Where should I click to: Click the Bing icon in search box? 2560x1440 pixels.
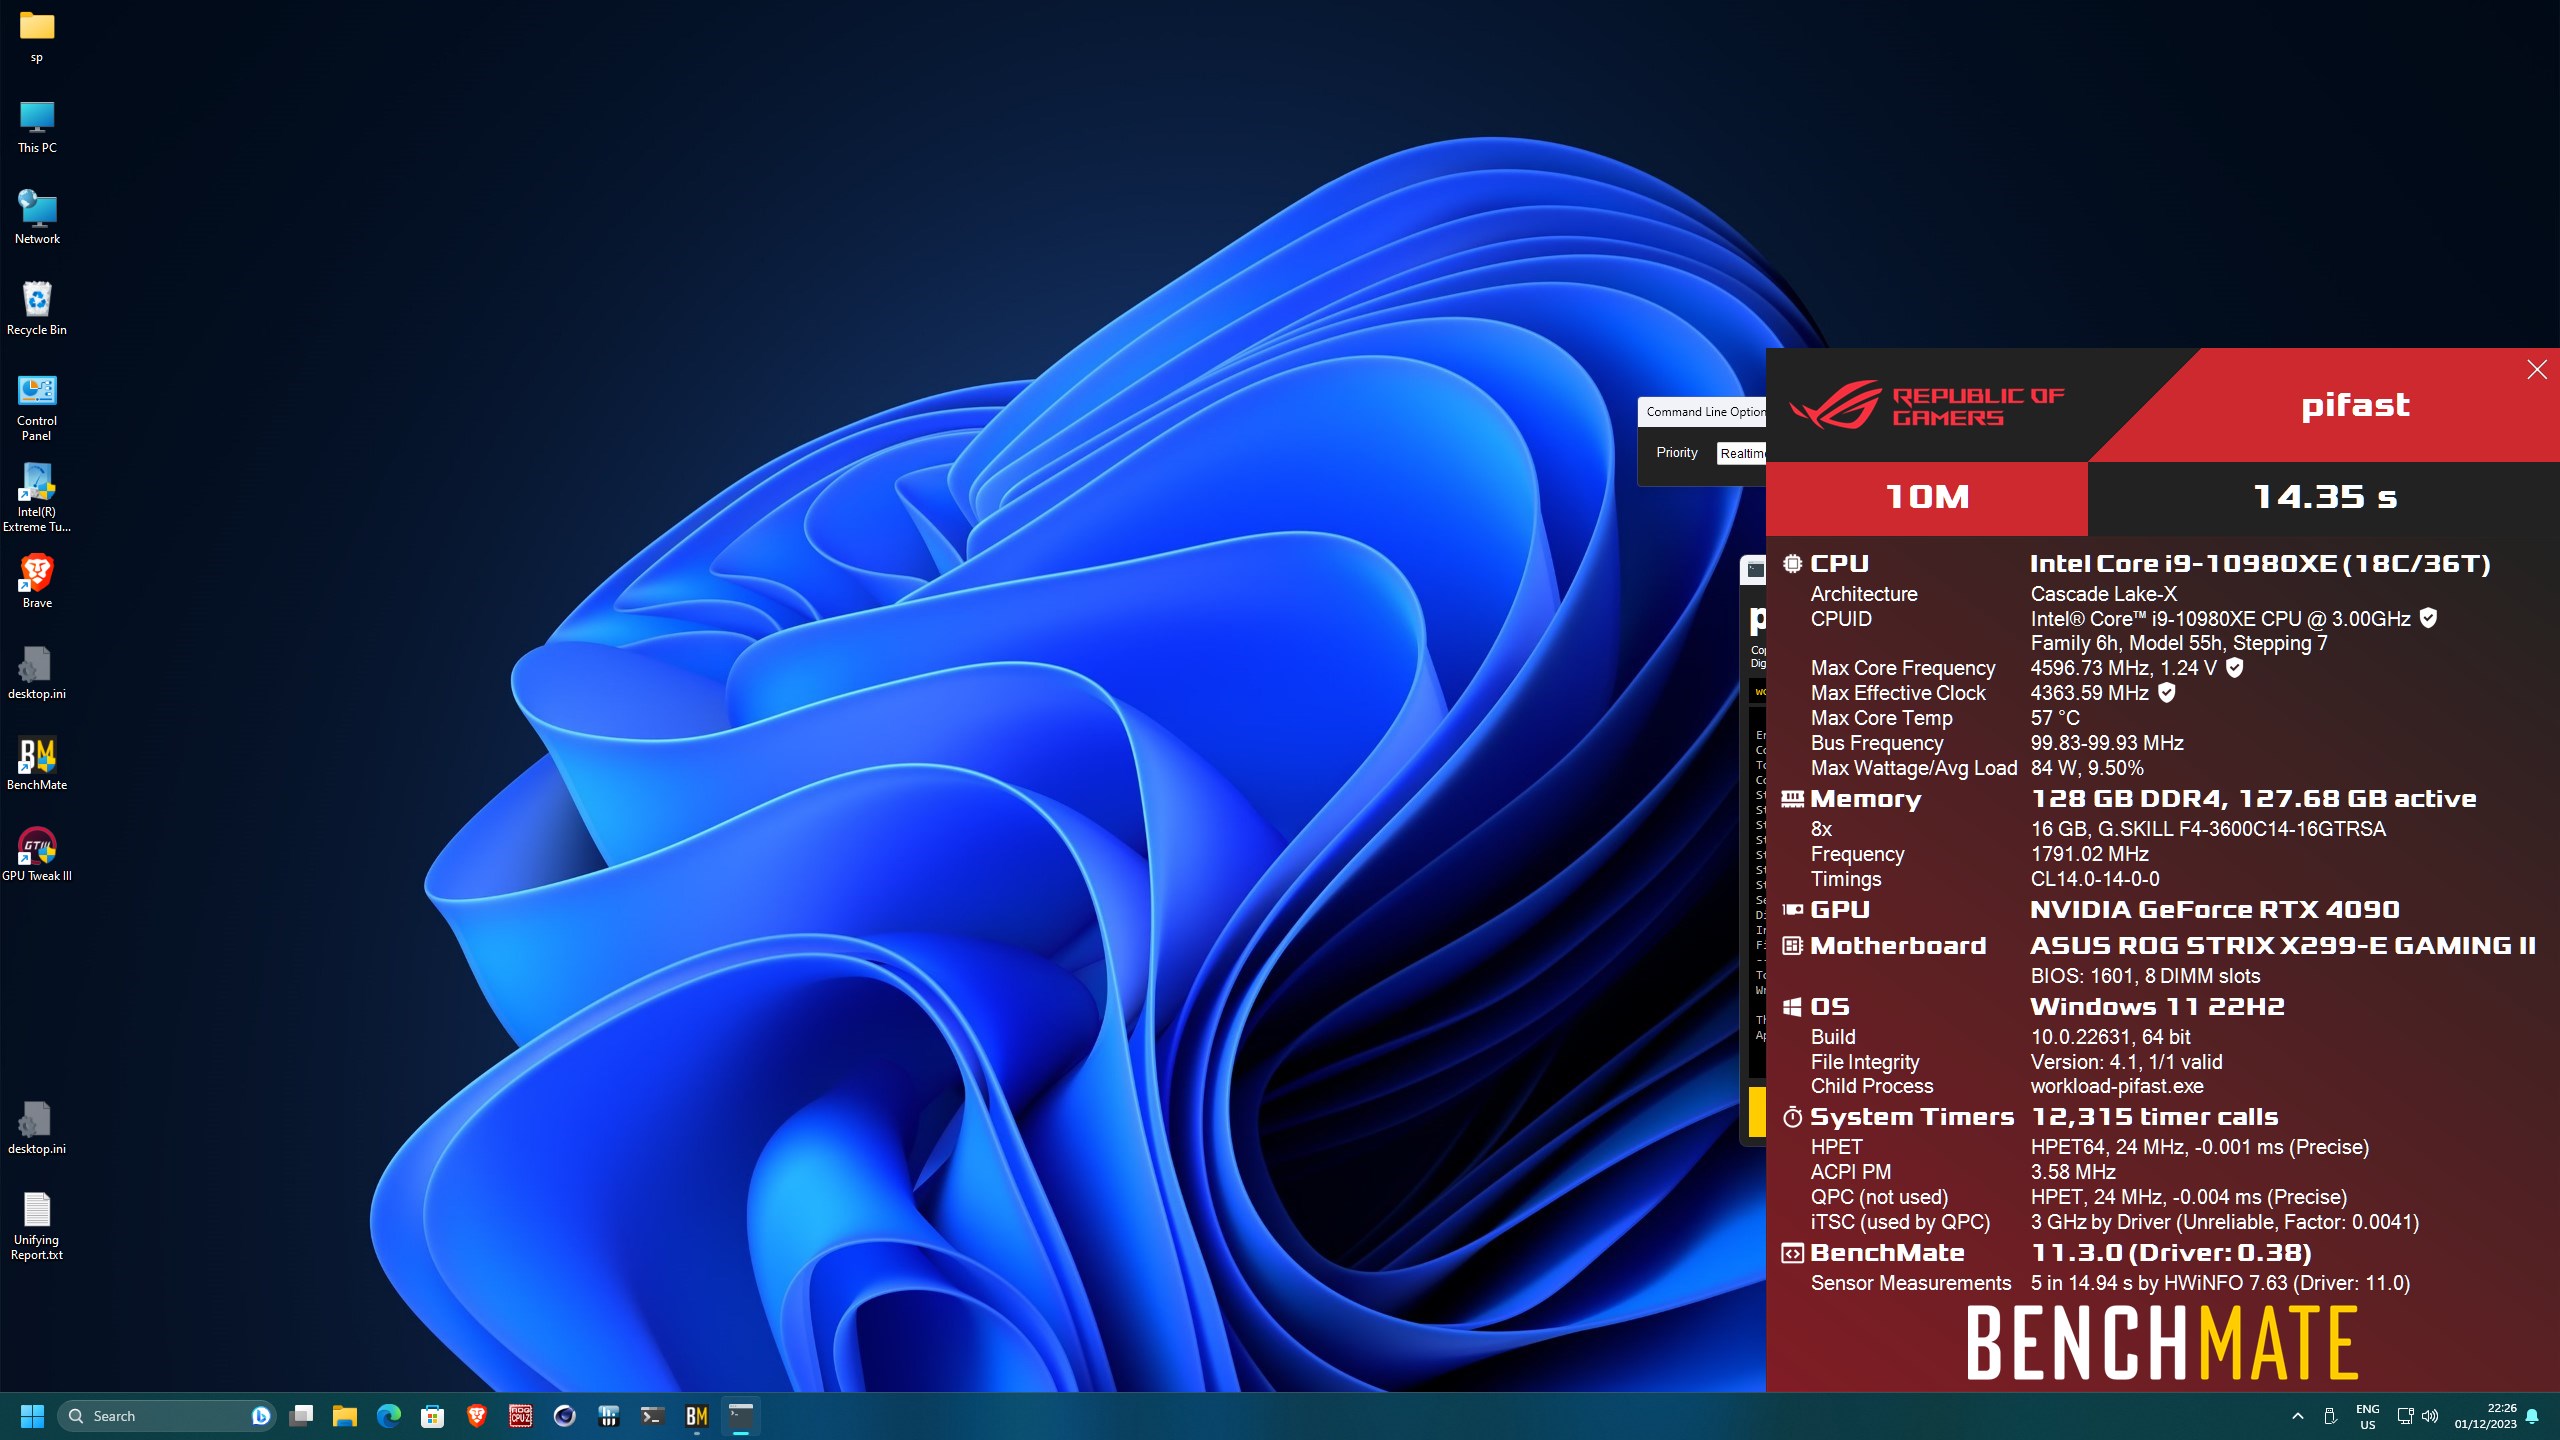pos(260,1416)
